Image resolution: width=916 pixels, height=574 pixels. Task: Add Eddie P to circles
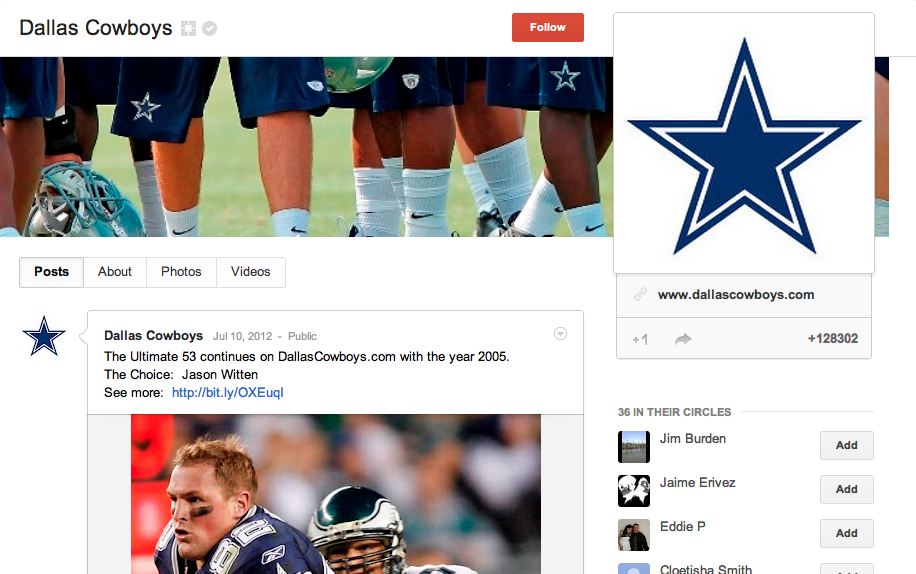click(846, 533)
